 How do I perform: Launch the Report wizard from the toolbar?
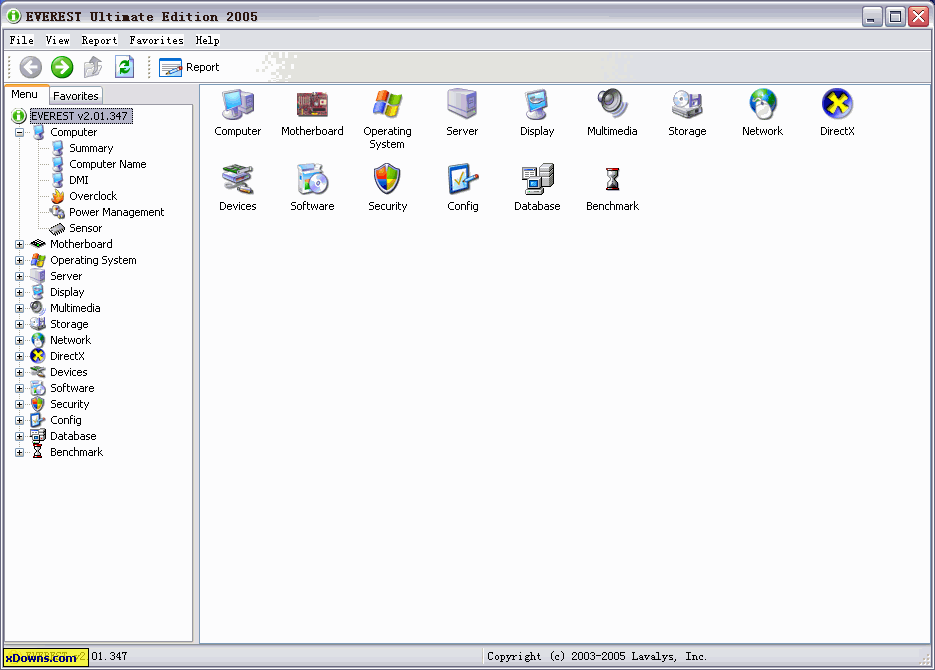coord(189,67)
